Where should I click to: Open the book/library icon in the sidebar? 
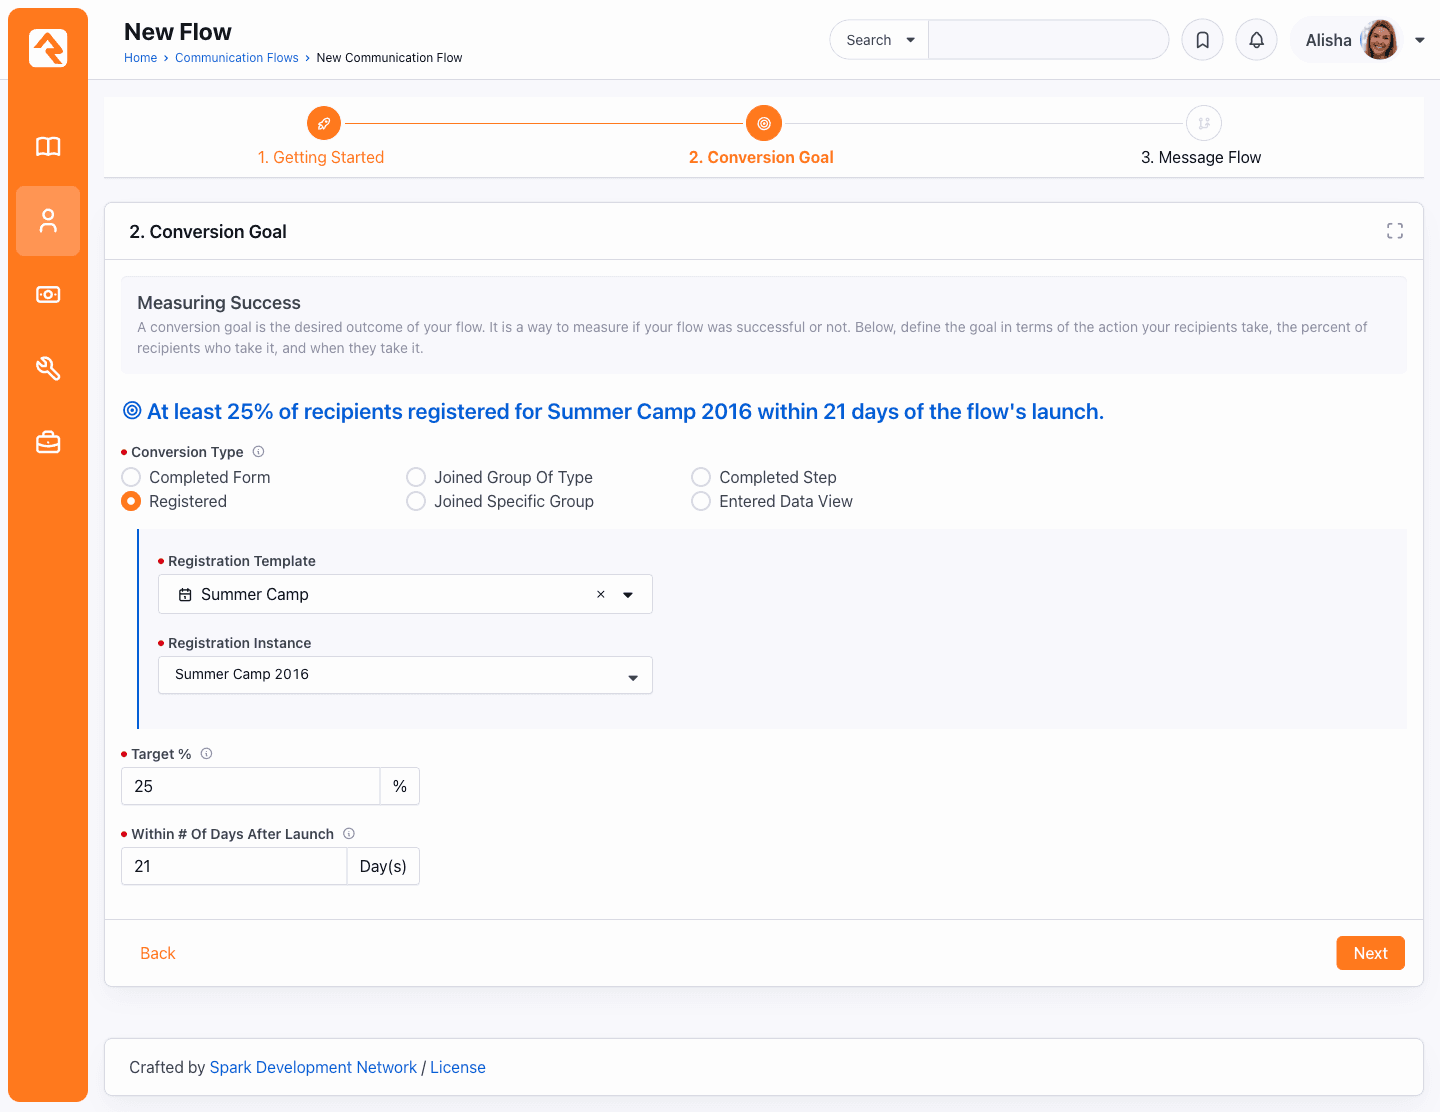click(x=48, y=146)
